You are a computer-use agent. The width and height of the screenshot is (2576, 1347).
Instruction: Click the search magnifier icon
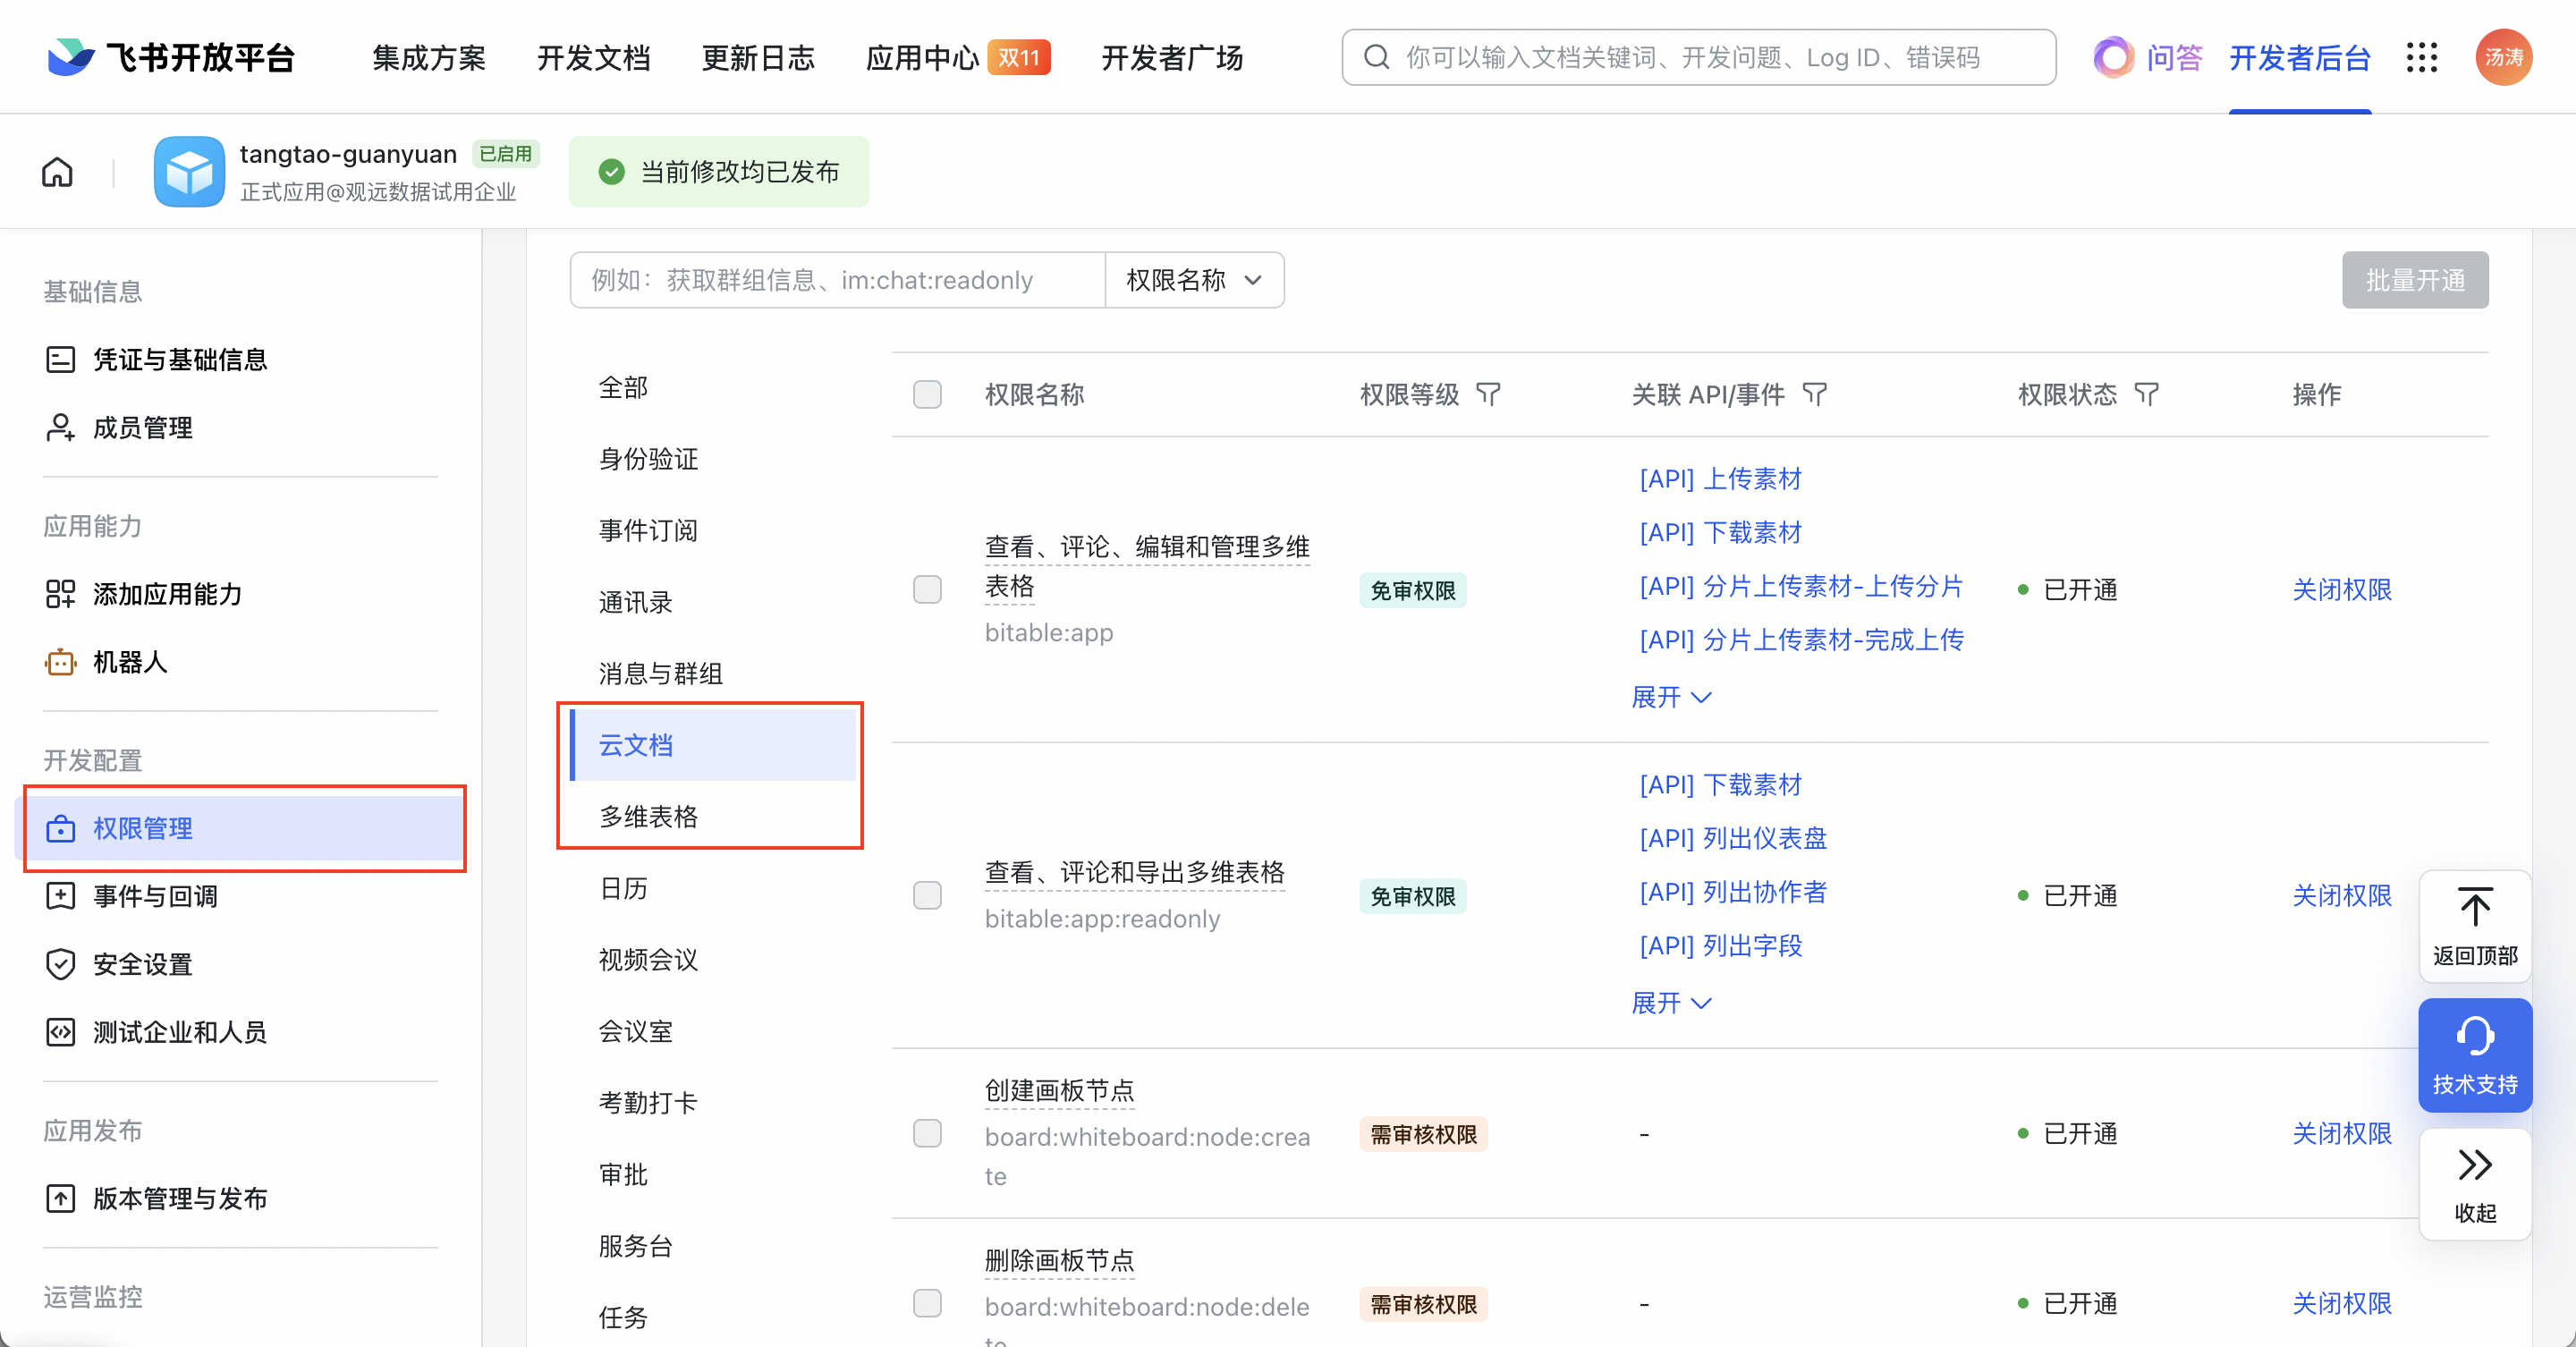[x=1377, y=57]
